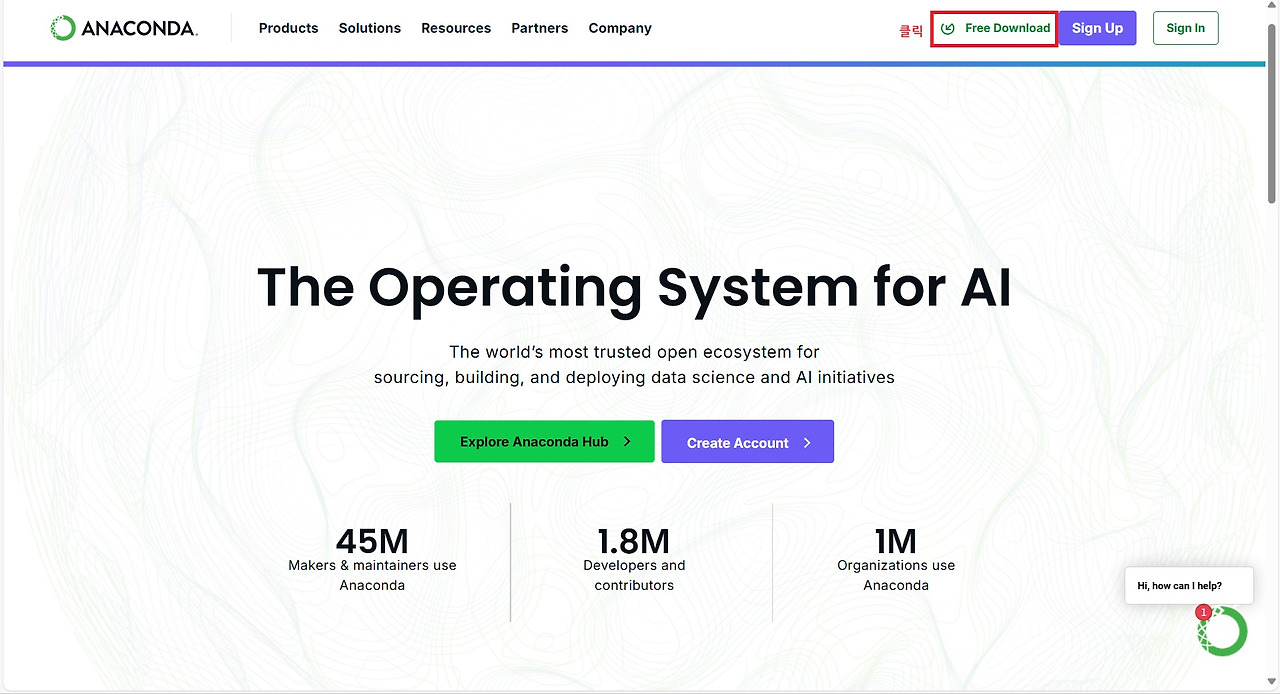The image size is (1280, 694).
Task: Click the Sign In button
Action: [1186, 28]
